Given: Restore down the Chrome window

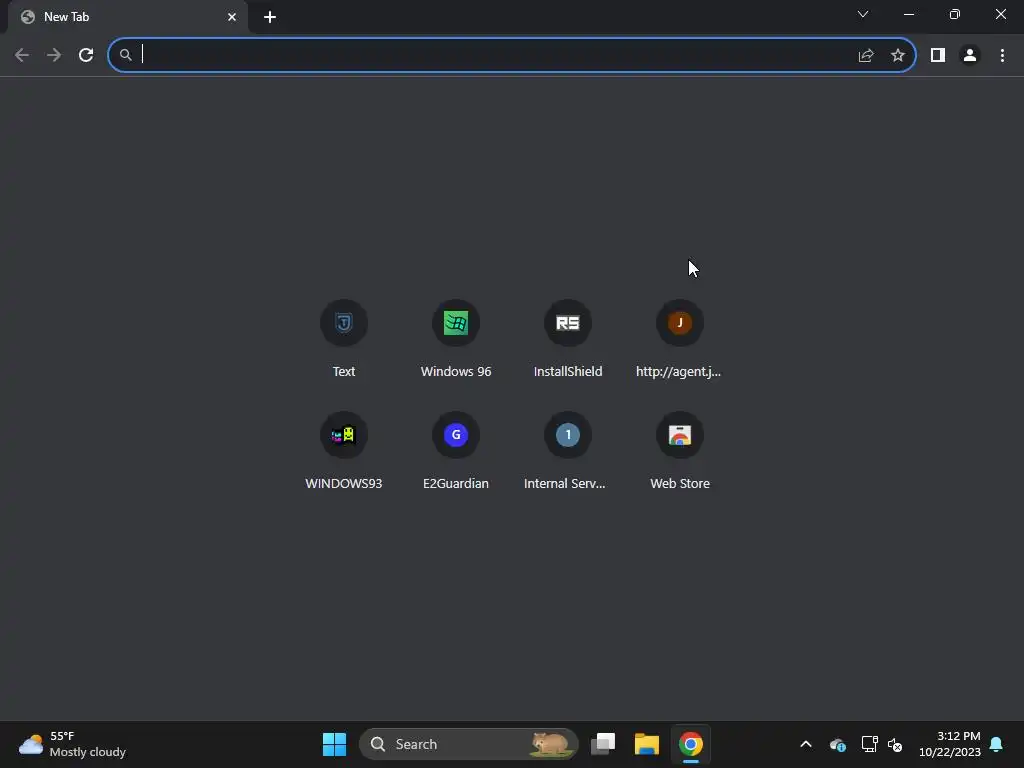Looking at the screenshot, I should (955, 14).
